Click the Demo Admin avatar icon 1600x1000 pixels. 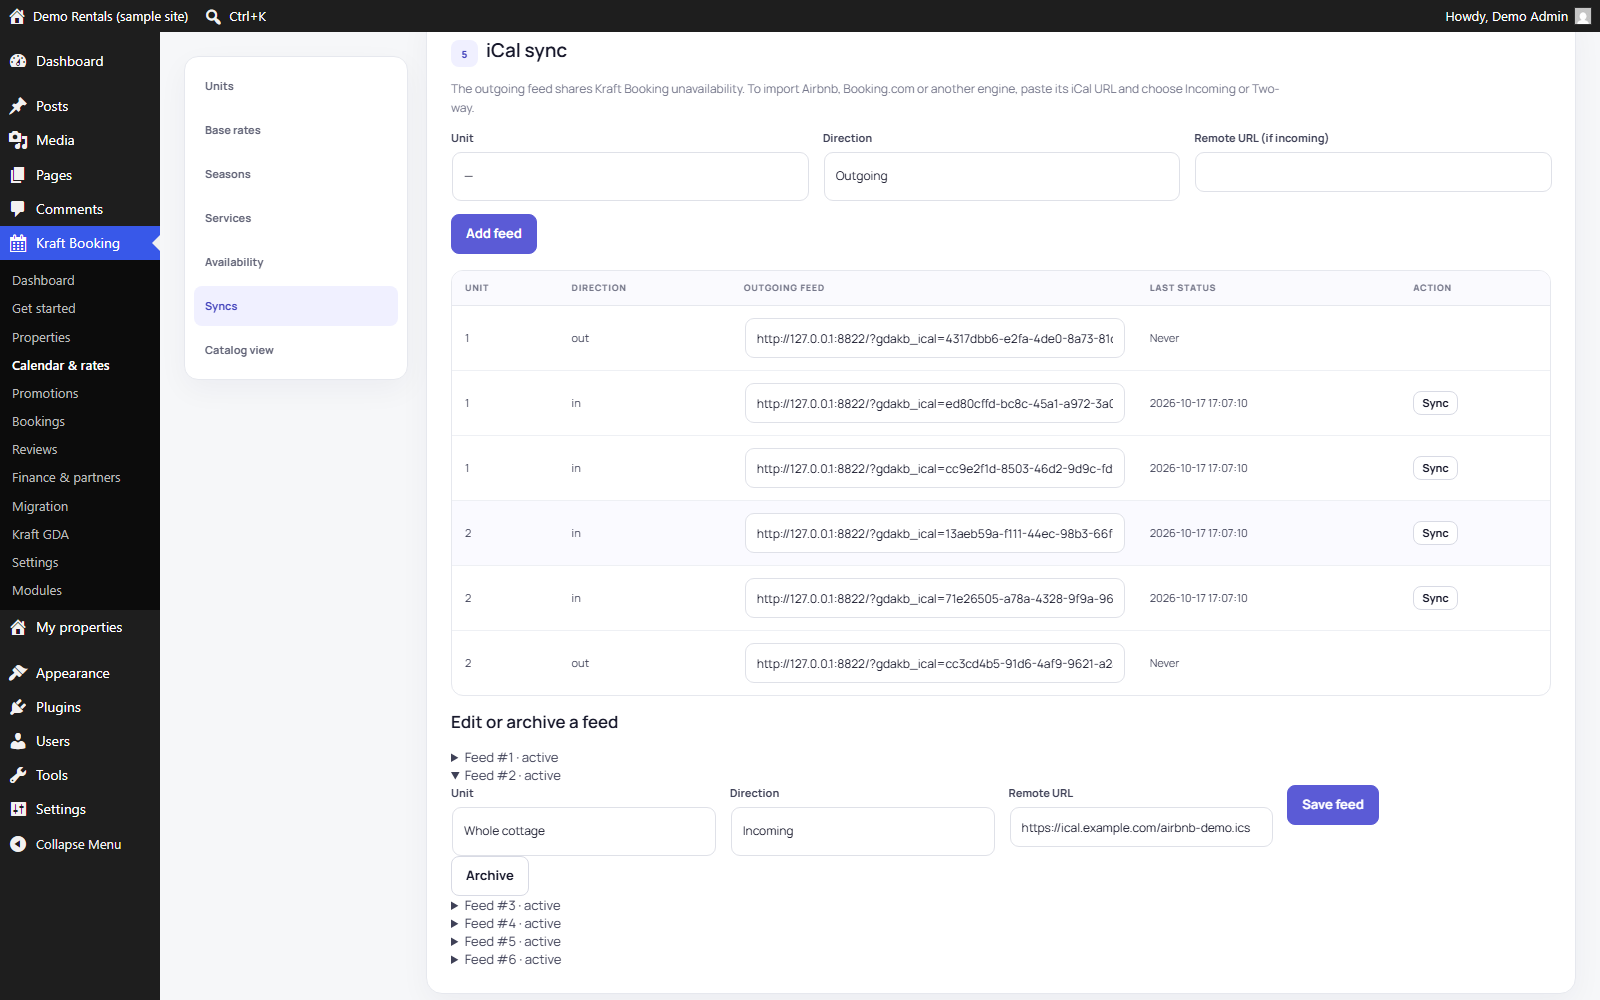(x=1583, y=16)
